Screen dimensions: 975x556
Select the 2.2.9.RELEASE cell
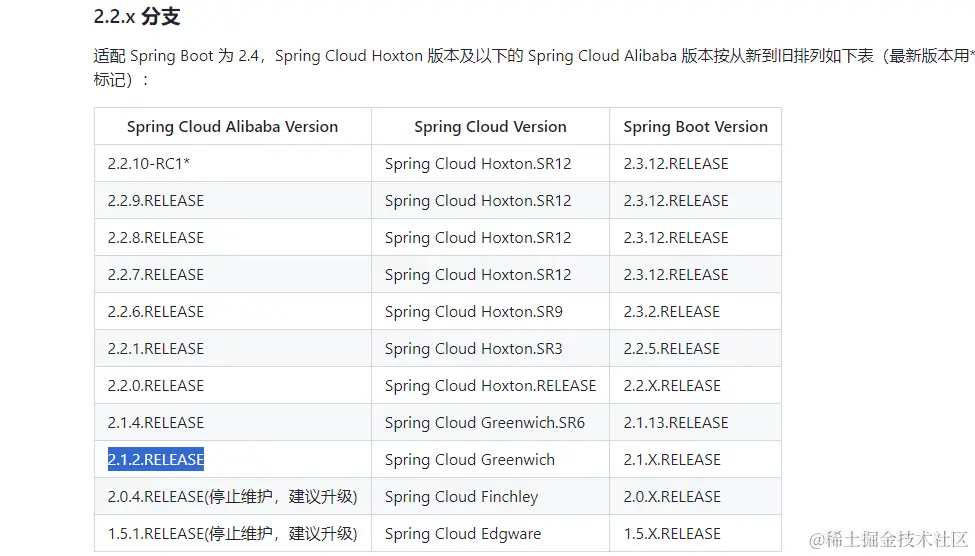coord(156,201)
